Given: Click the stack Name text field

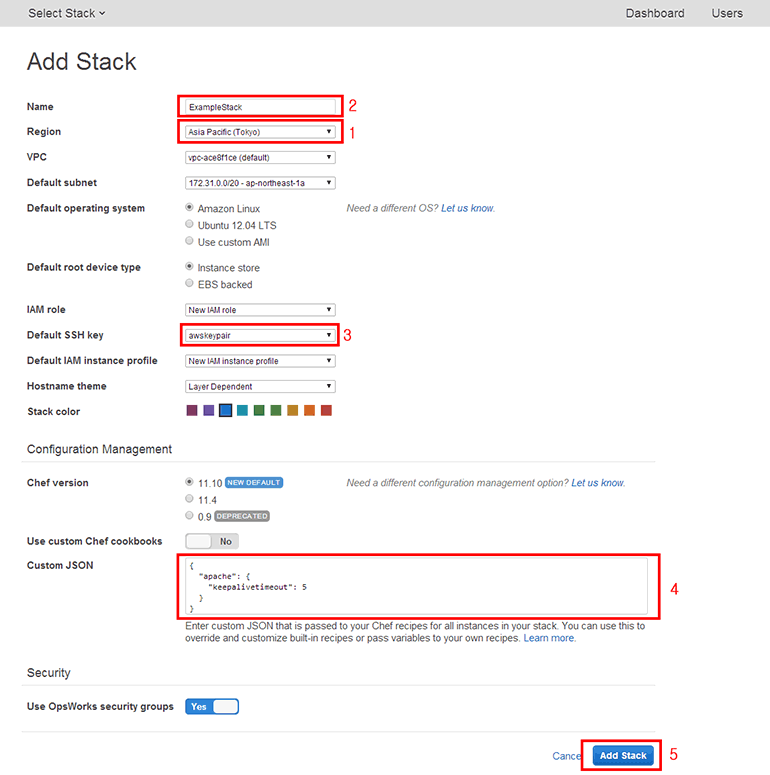Looking at the screenshot, I should 260,106.
